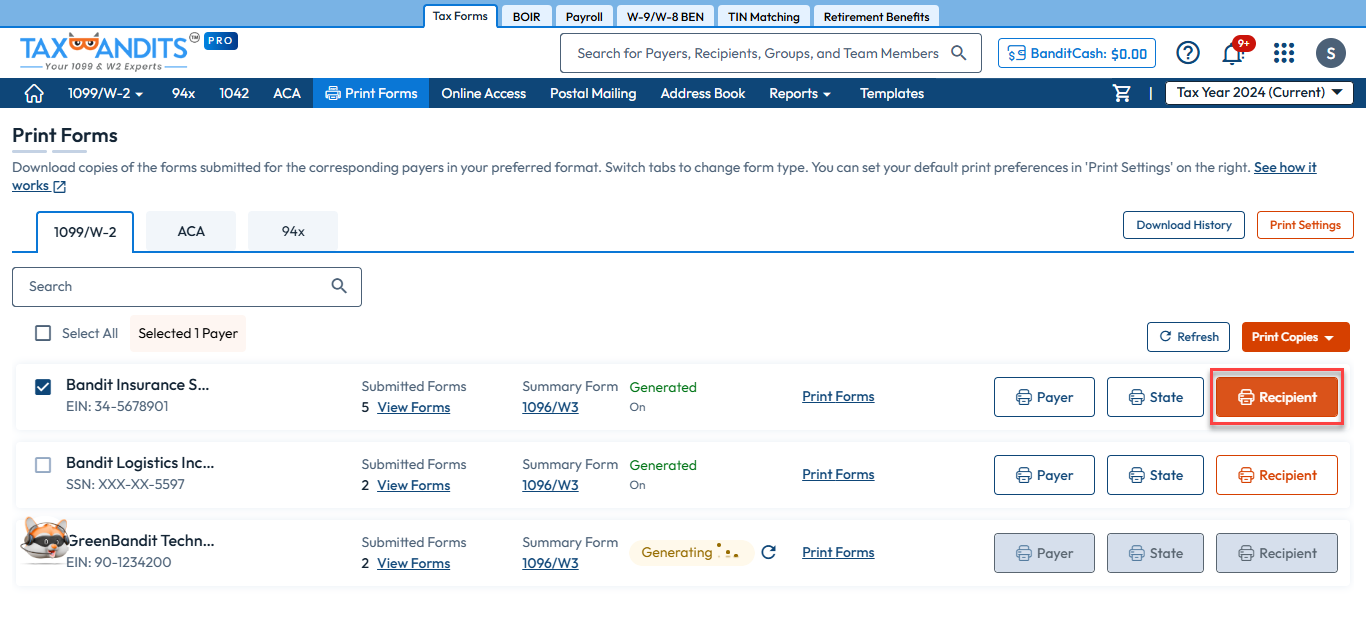Open Print Settings
The height and width of the screenshot is (641, 1366).
pyautogui.click(x=1305, y=225)
